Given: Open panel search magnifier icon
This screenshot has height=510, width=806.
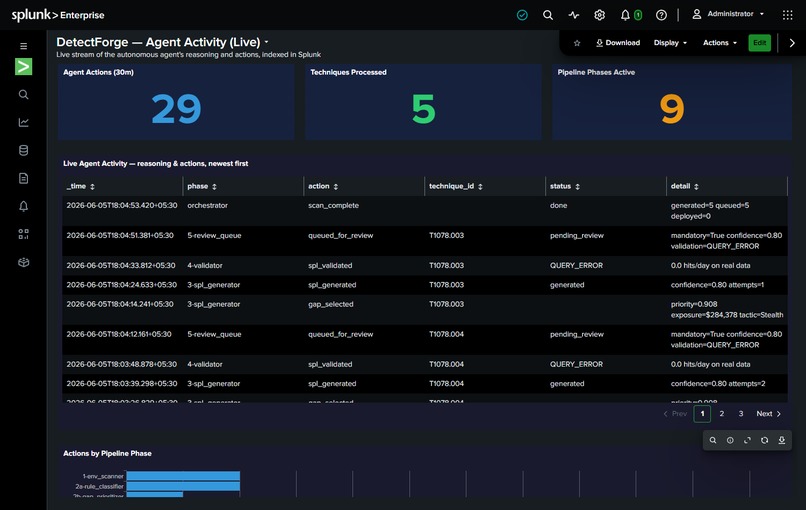Looking at the screenshot, I should click(x=713, y=441).
